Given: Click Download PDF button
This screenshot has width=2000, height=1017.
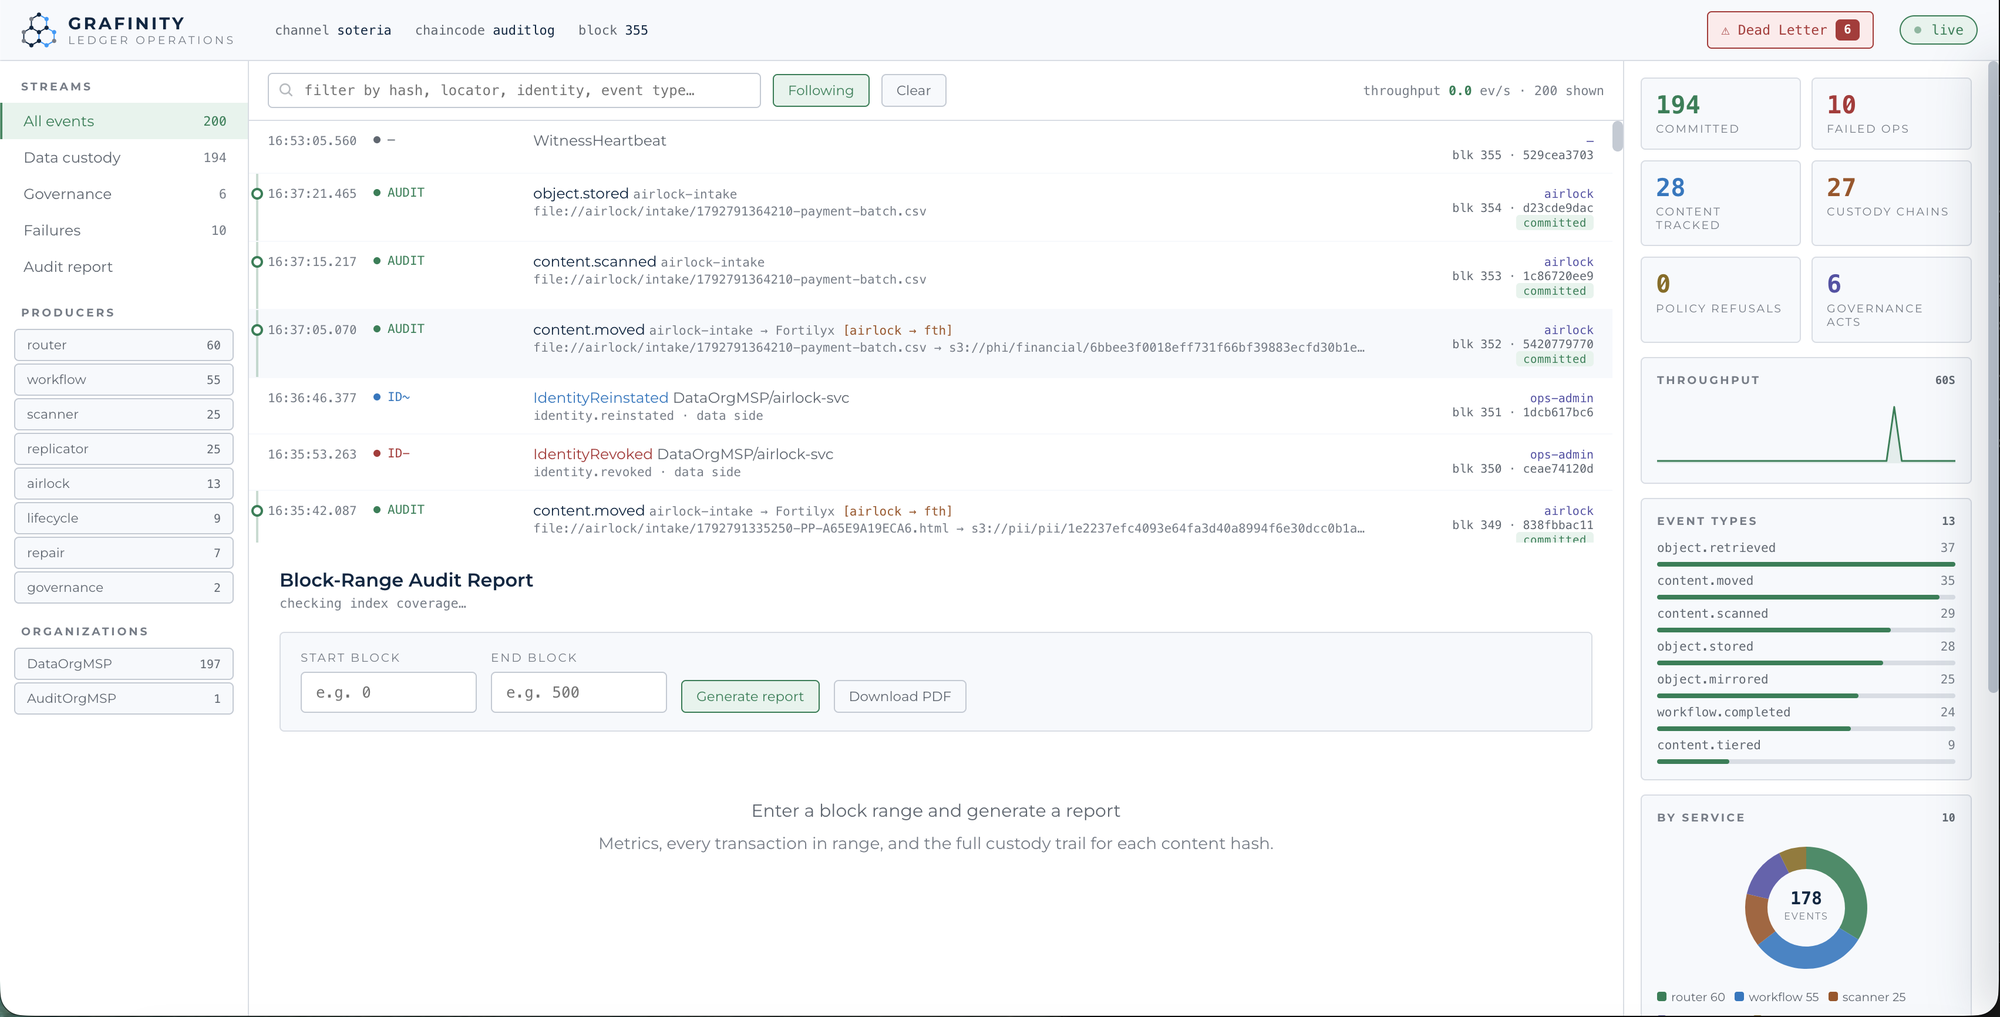Looking at the screenshot, I should click(899, 696).
